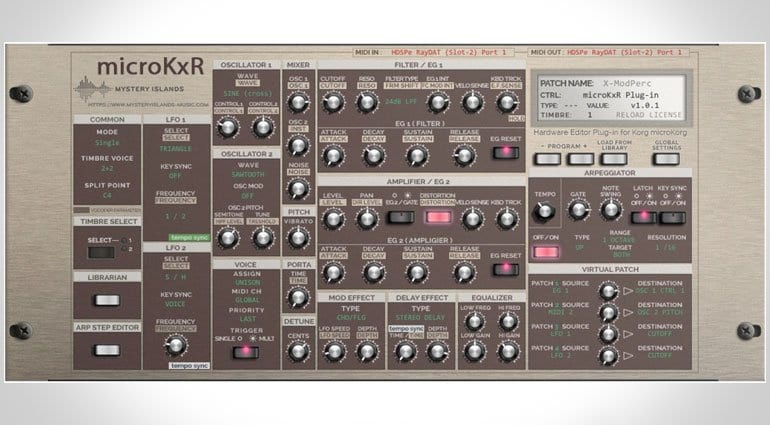Click the PROGRAM minus button
Image resolution: width=770 pixels, height=425 pixels.
click(548, 159)
